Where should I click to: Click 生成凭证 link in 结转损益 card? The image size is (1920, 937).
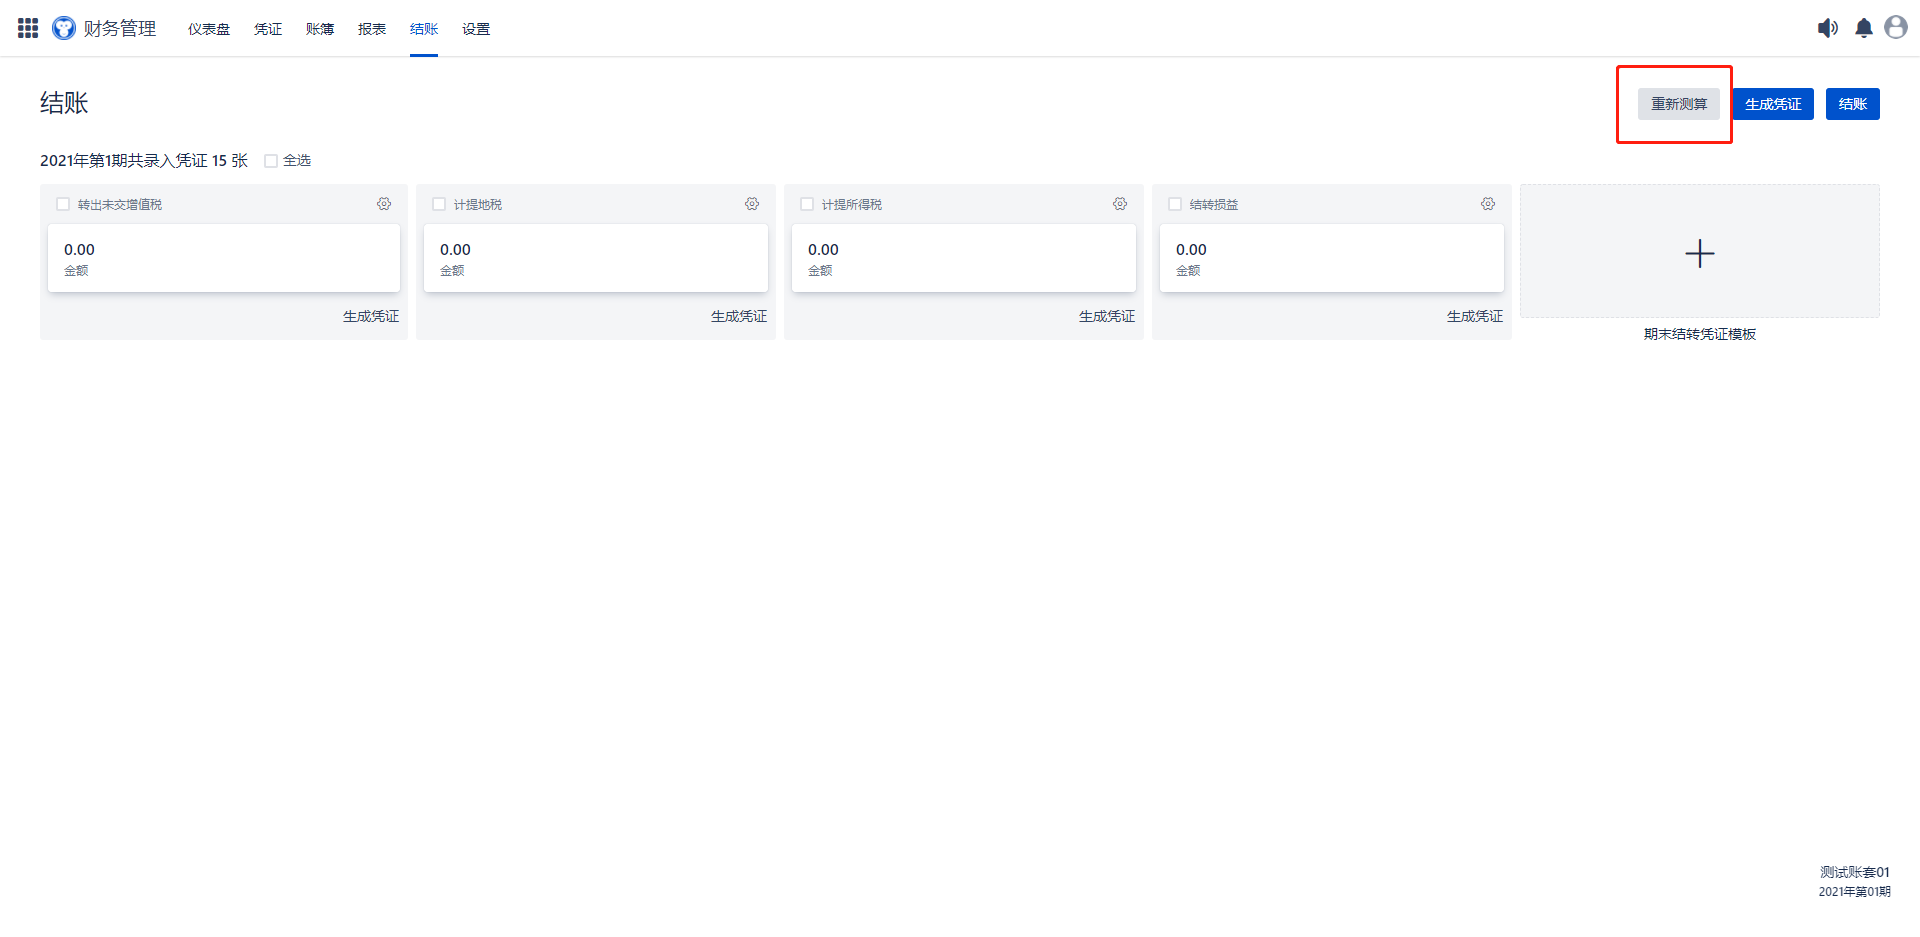[1475, 316]
